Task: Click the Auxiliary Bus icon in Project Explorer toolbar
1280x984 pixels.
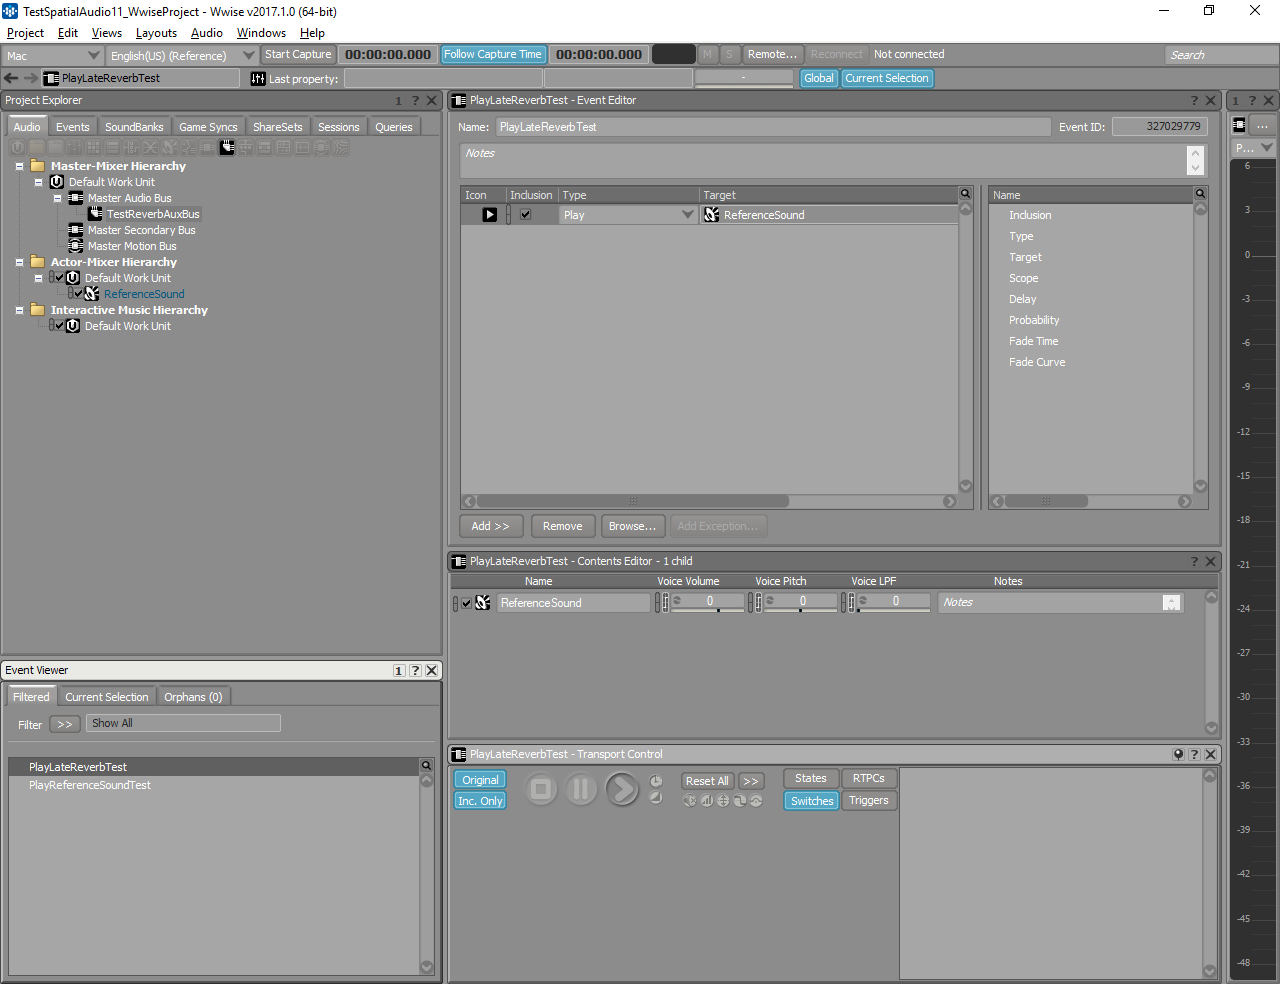Action: (x=227, y=147)
